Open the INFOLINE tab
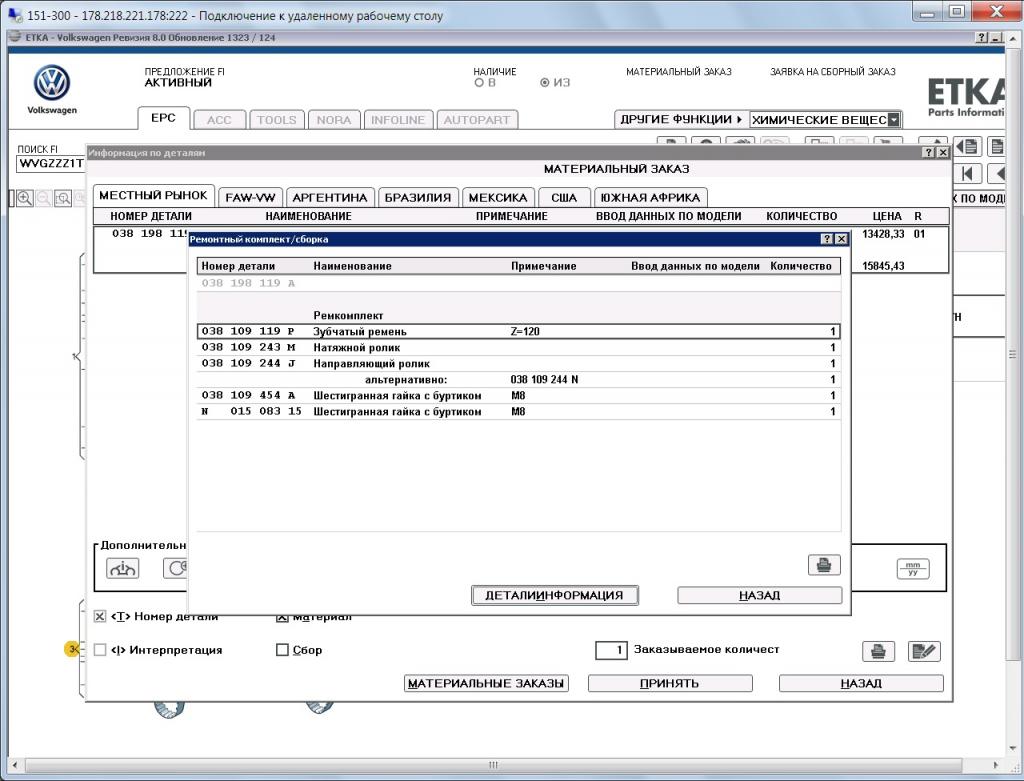The width and height of the screenshot is (1024, 781). 398,120
